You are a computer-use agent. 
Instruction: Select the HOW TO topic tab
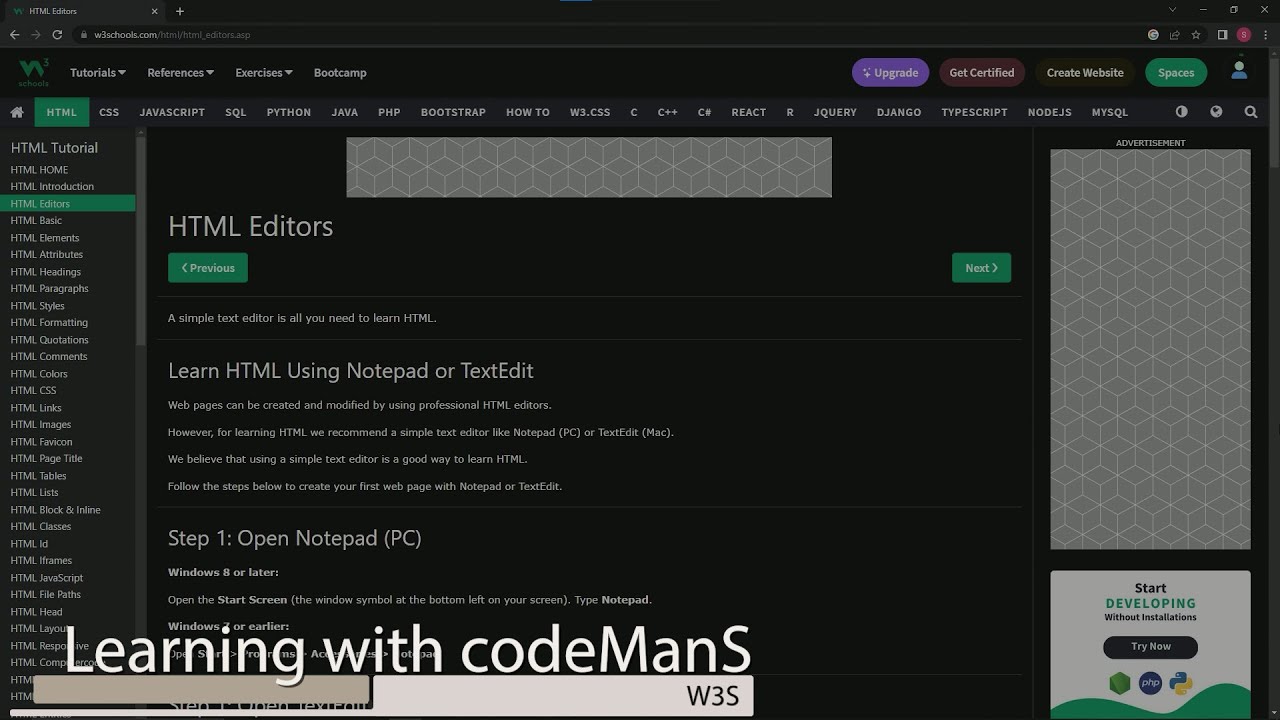tap(528, 112)
